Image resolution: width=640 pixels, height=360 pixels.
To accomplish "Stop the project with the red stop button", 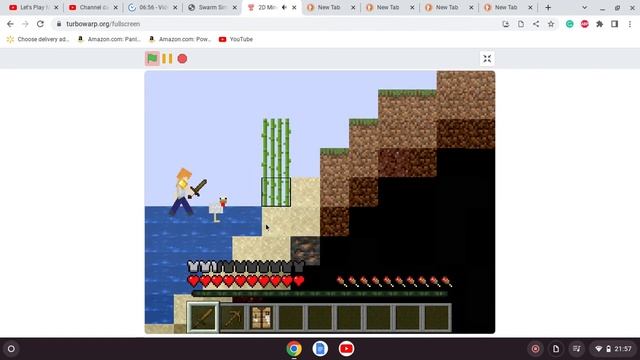I will (x=182, y=58).
